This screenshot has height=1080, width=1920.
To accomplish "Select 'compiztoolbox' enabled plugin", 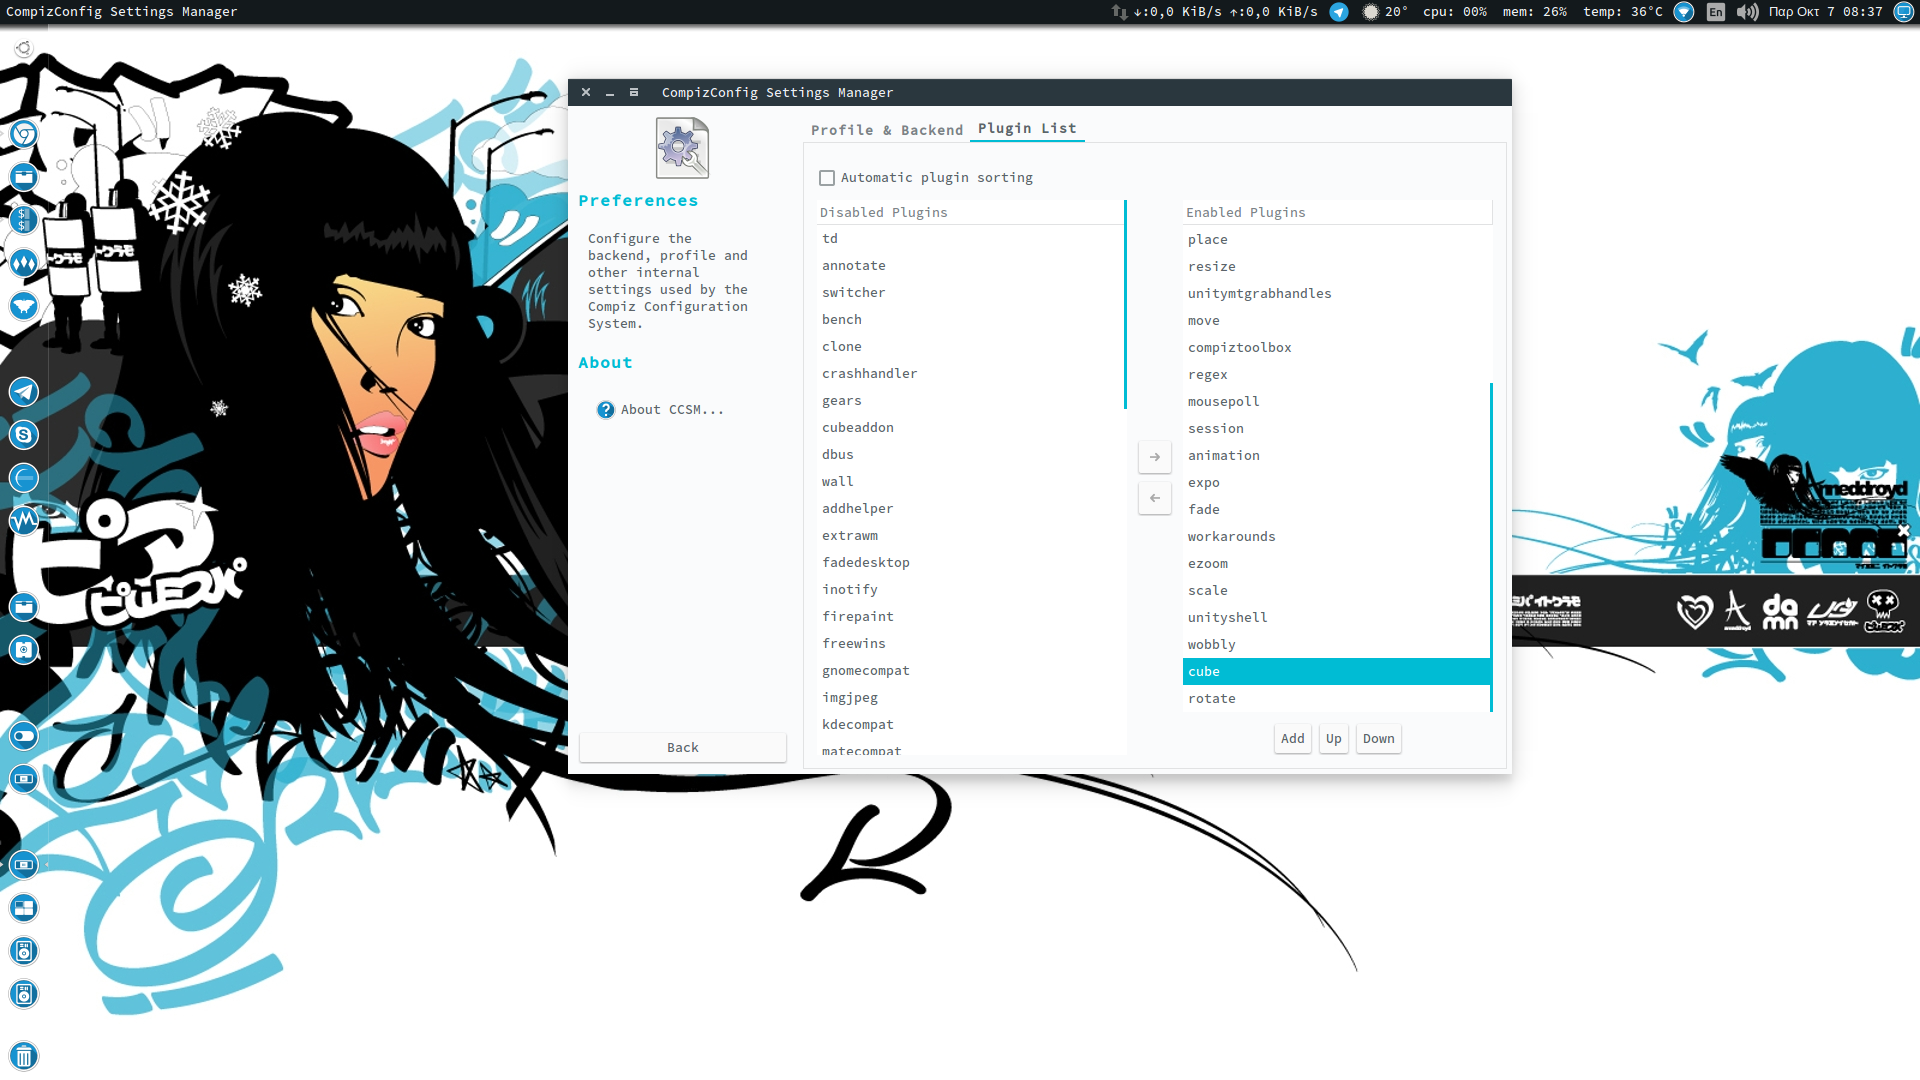I will click(x=1336, y=348).
